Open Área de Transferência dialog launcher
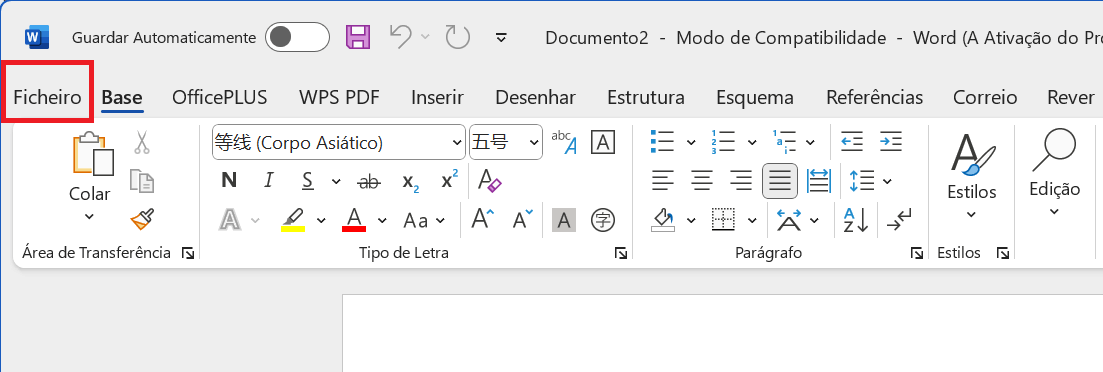The width and height of the screenshot is (1103, 372). 188,253
